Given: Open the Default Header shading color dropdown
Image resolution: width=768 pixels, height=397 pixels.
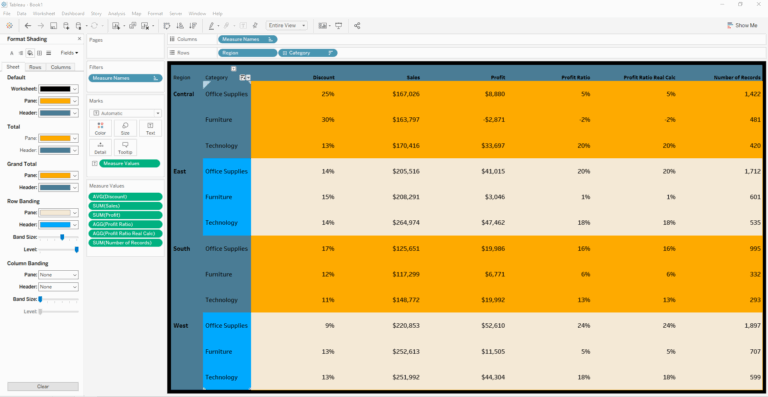Looking at the screenshot, I should coord(58,113).
